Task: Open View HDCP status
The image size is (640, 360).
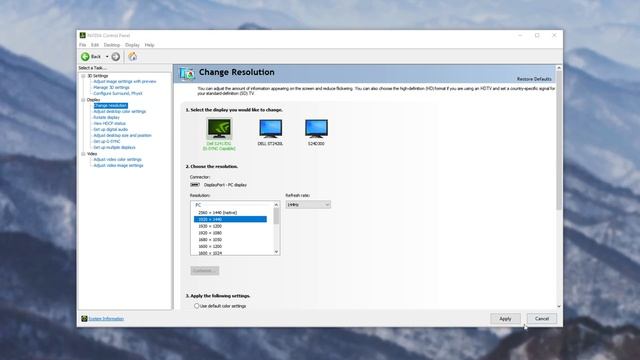Action: pos(109,123)
